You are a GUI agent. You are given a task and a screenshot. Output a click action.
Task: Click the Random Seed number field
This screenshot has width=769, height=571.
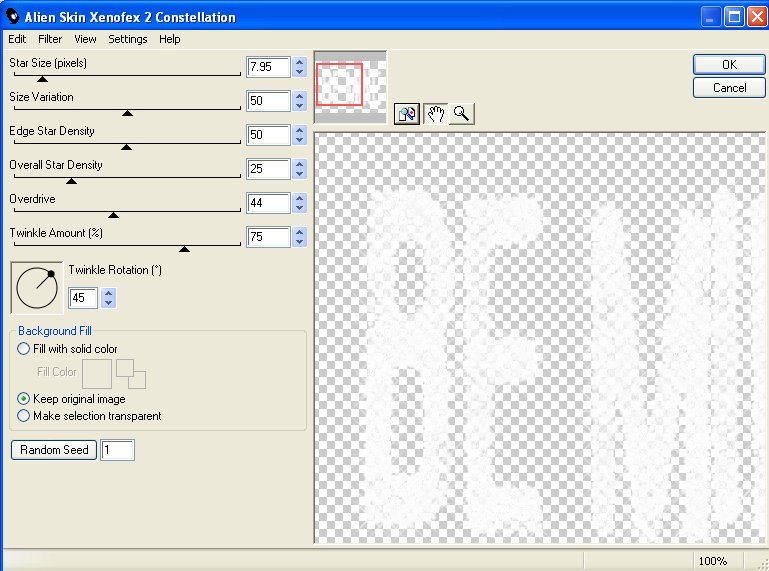click(x=118, y=450)
